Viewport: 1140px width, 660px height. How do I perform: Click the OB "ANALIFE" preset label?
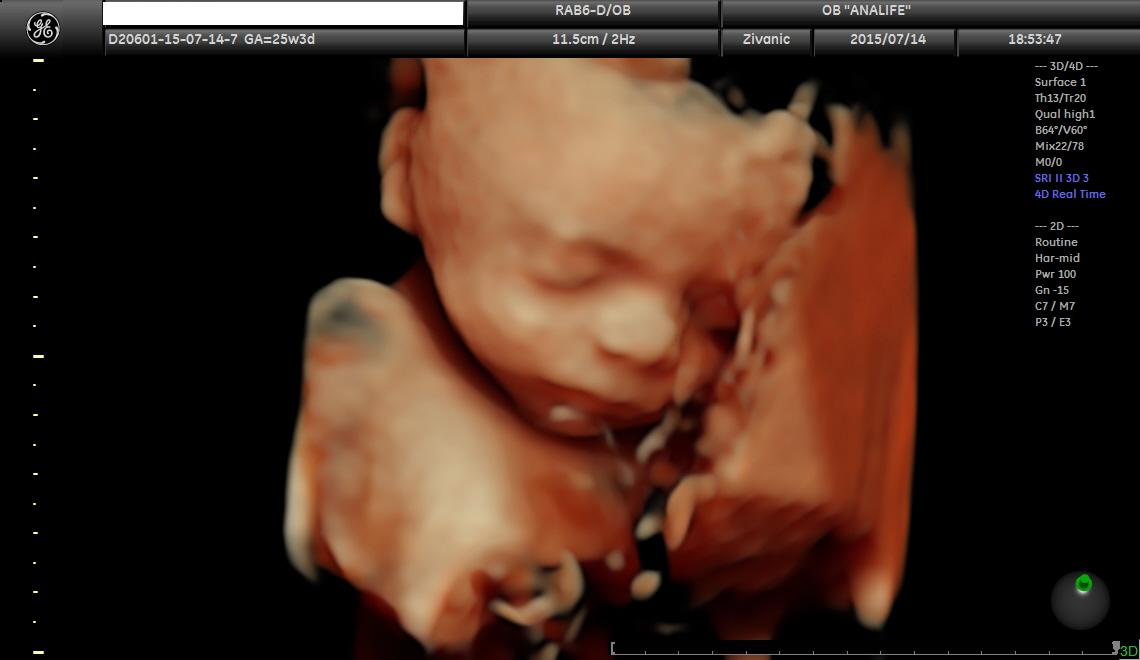pyautogui.click(x=866, y=11)
